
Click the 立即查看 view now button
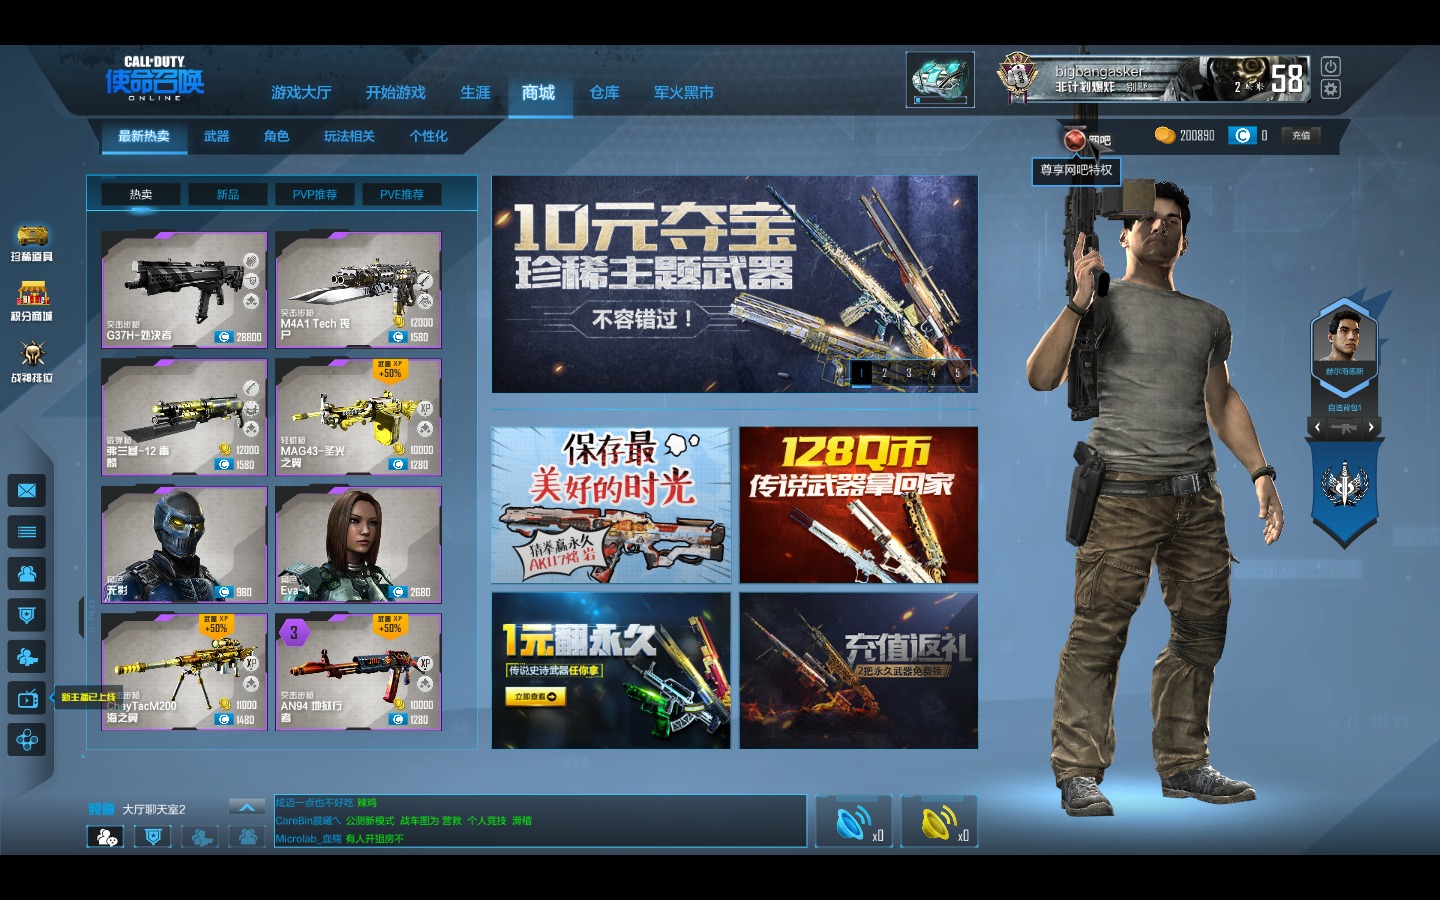(537, 696)
